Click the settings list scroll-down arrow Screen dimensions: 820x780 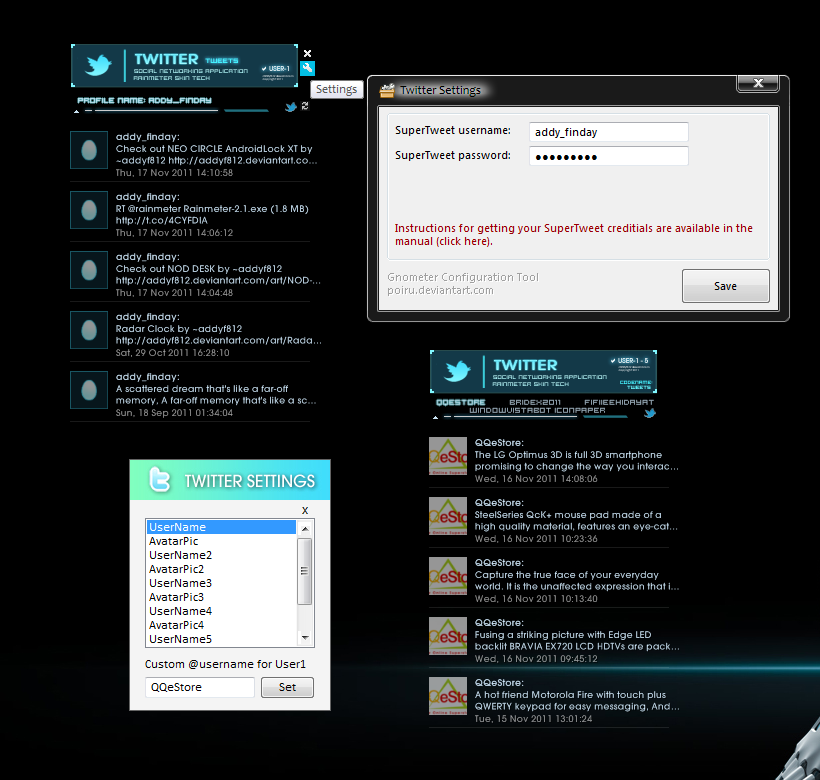click(x=305, y=638)
